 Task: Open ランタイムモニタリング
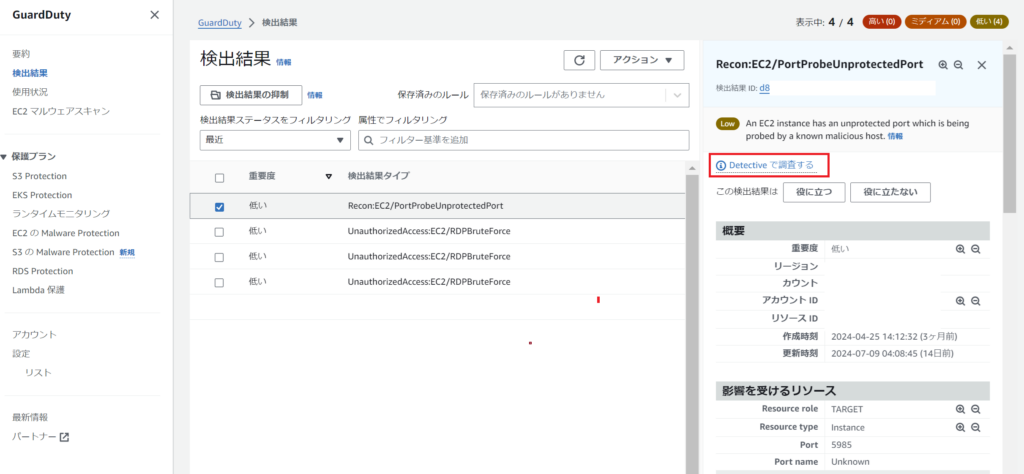pyautogui.click(x=61, y=213)
